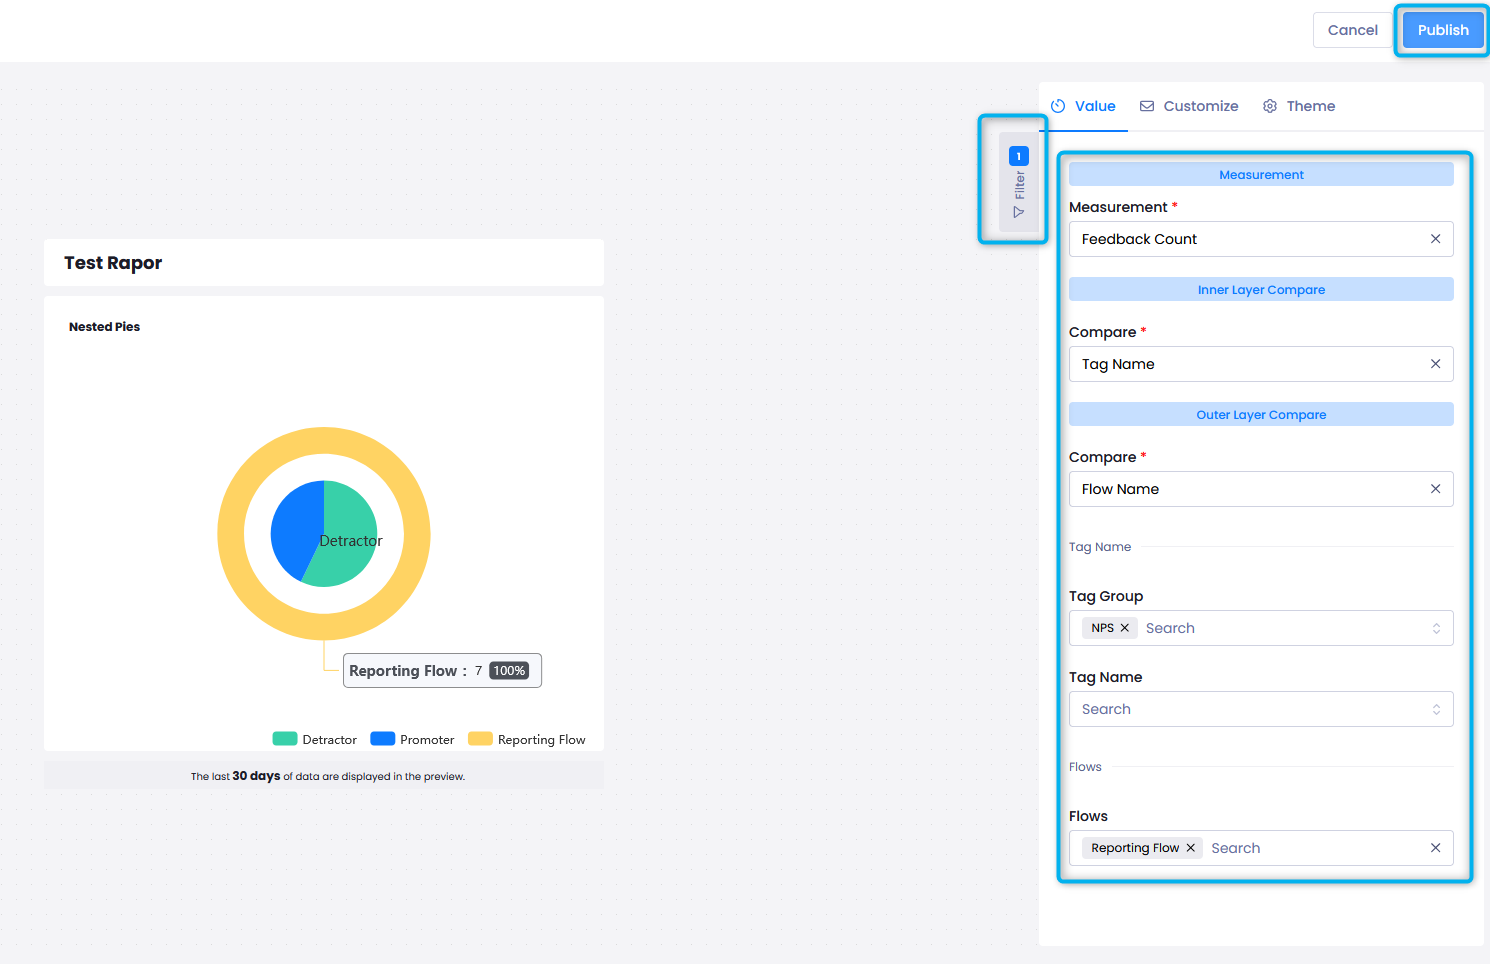Remove Tag Name from Inner Layer Compare
The image size is (1490, 964).
pyautogui.click(x=1435, y=364)
